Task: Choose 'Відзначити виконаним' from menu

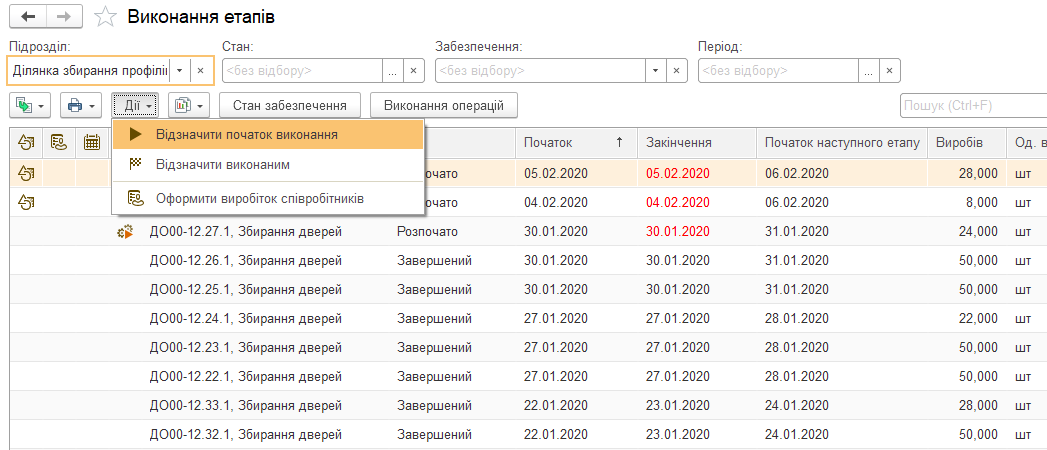Action: pyautogui.click(x=222, y=164)
